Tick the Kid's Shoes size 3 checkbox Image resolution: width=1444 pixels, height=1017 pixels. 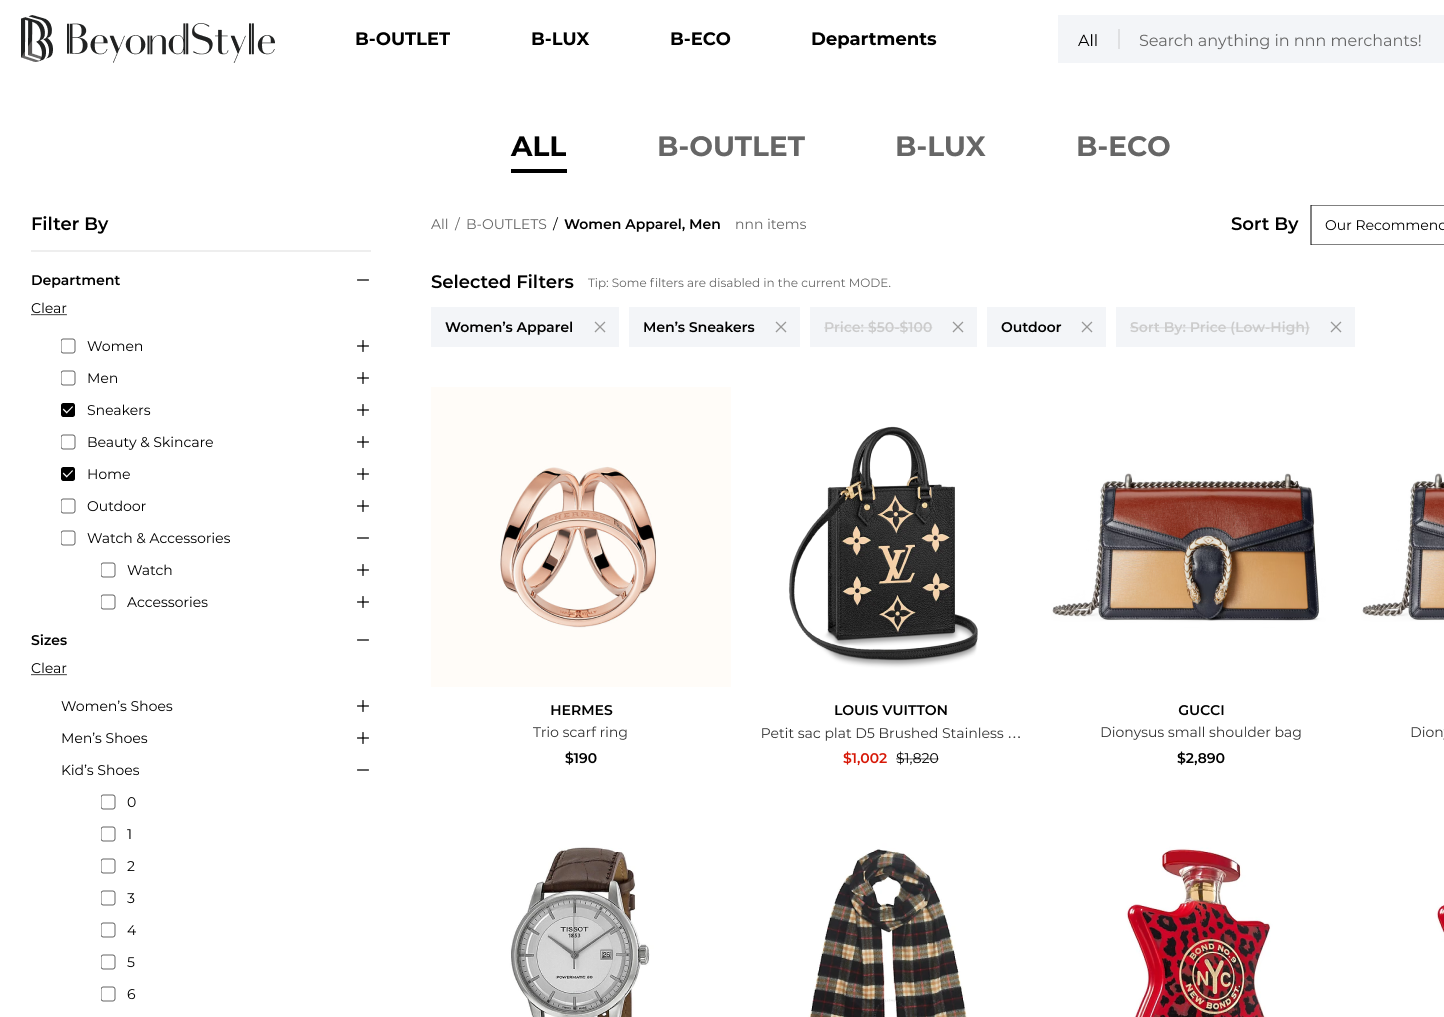coord(108,898)
